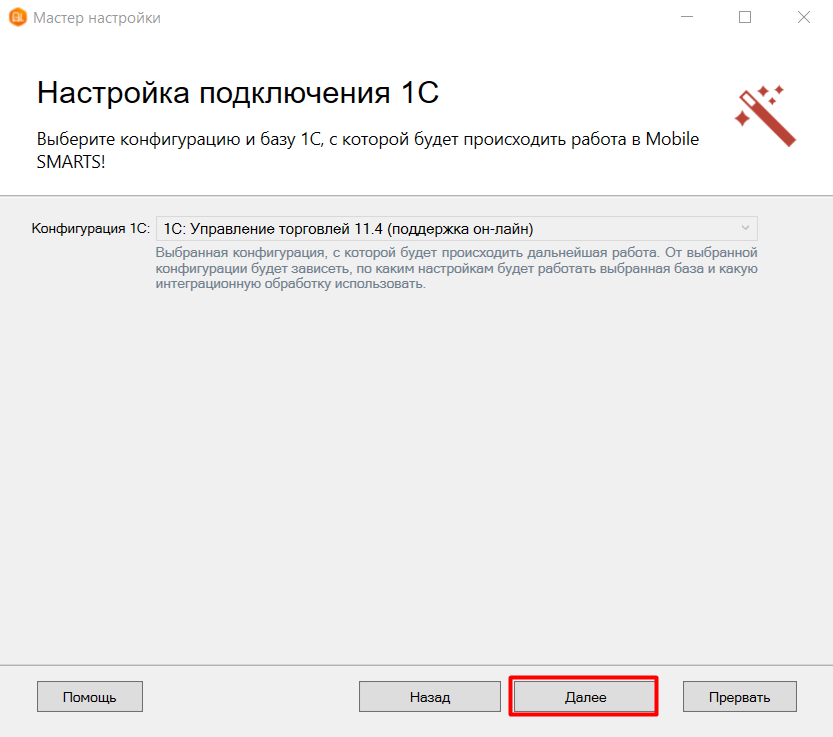
Task: Go back with the Назад button
Action: click(430, 697)
